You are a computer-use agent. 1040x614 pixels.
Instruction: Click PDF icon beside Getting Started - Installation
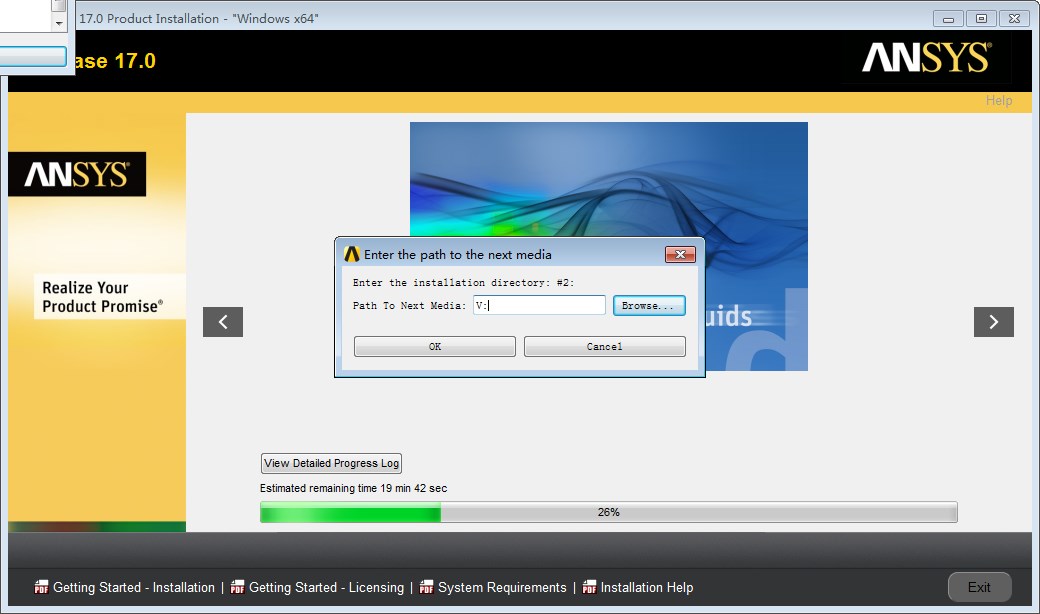tap(41, 587)
